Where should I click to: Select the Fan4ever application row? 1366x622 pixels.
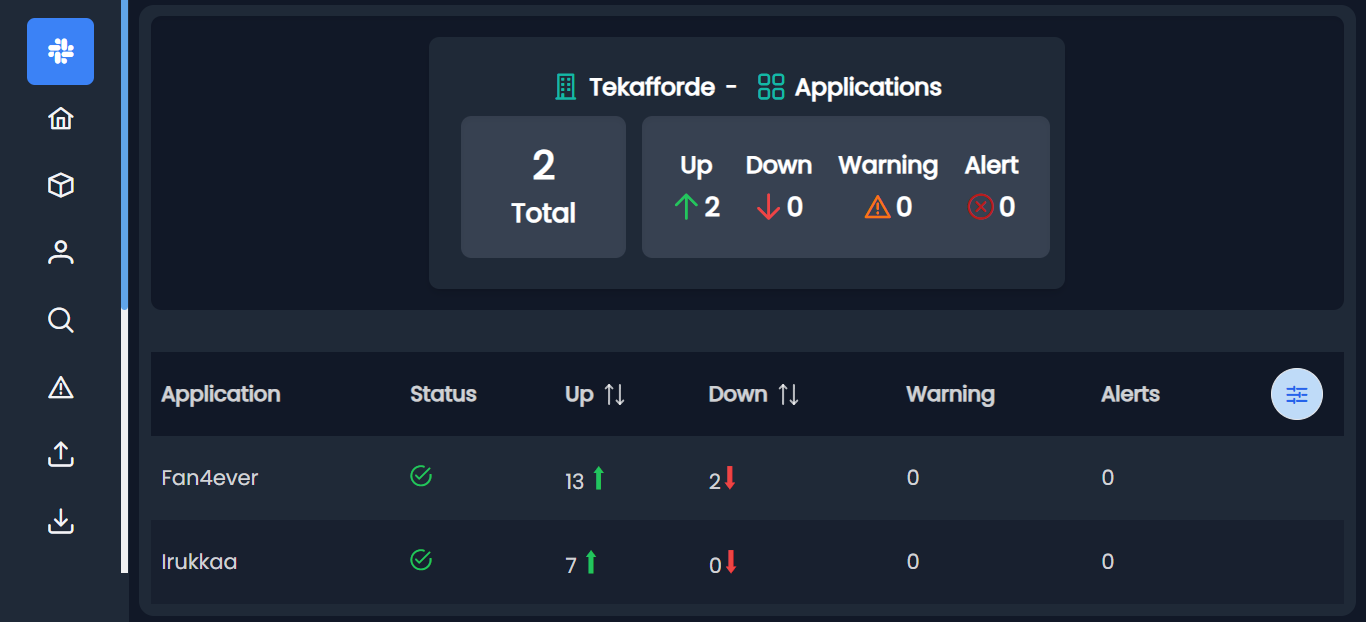coord(210,478)
